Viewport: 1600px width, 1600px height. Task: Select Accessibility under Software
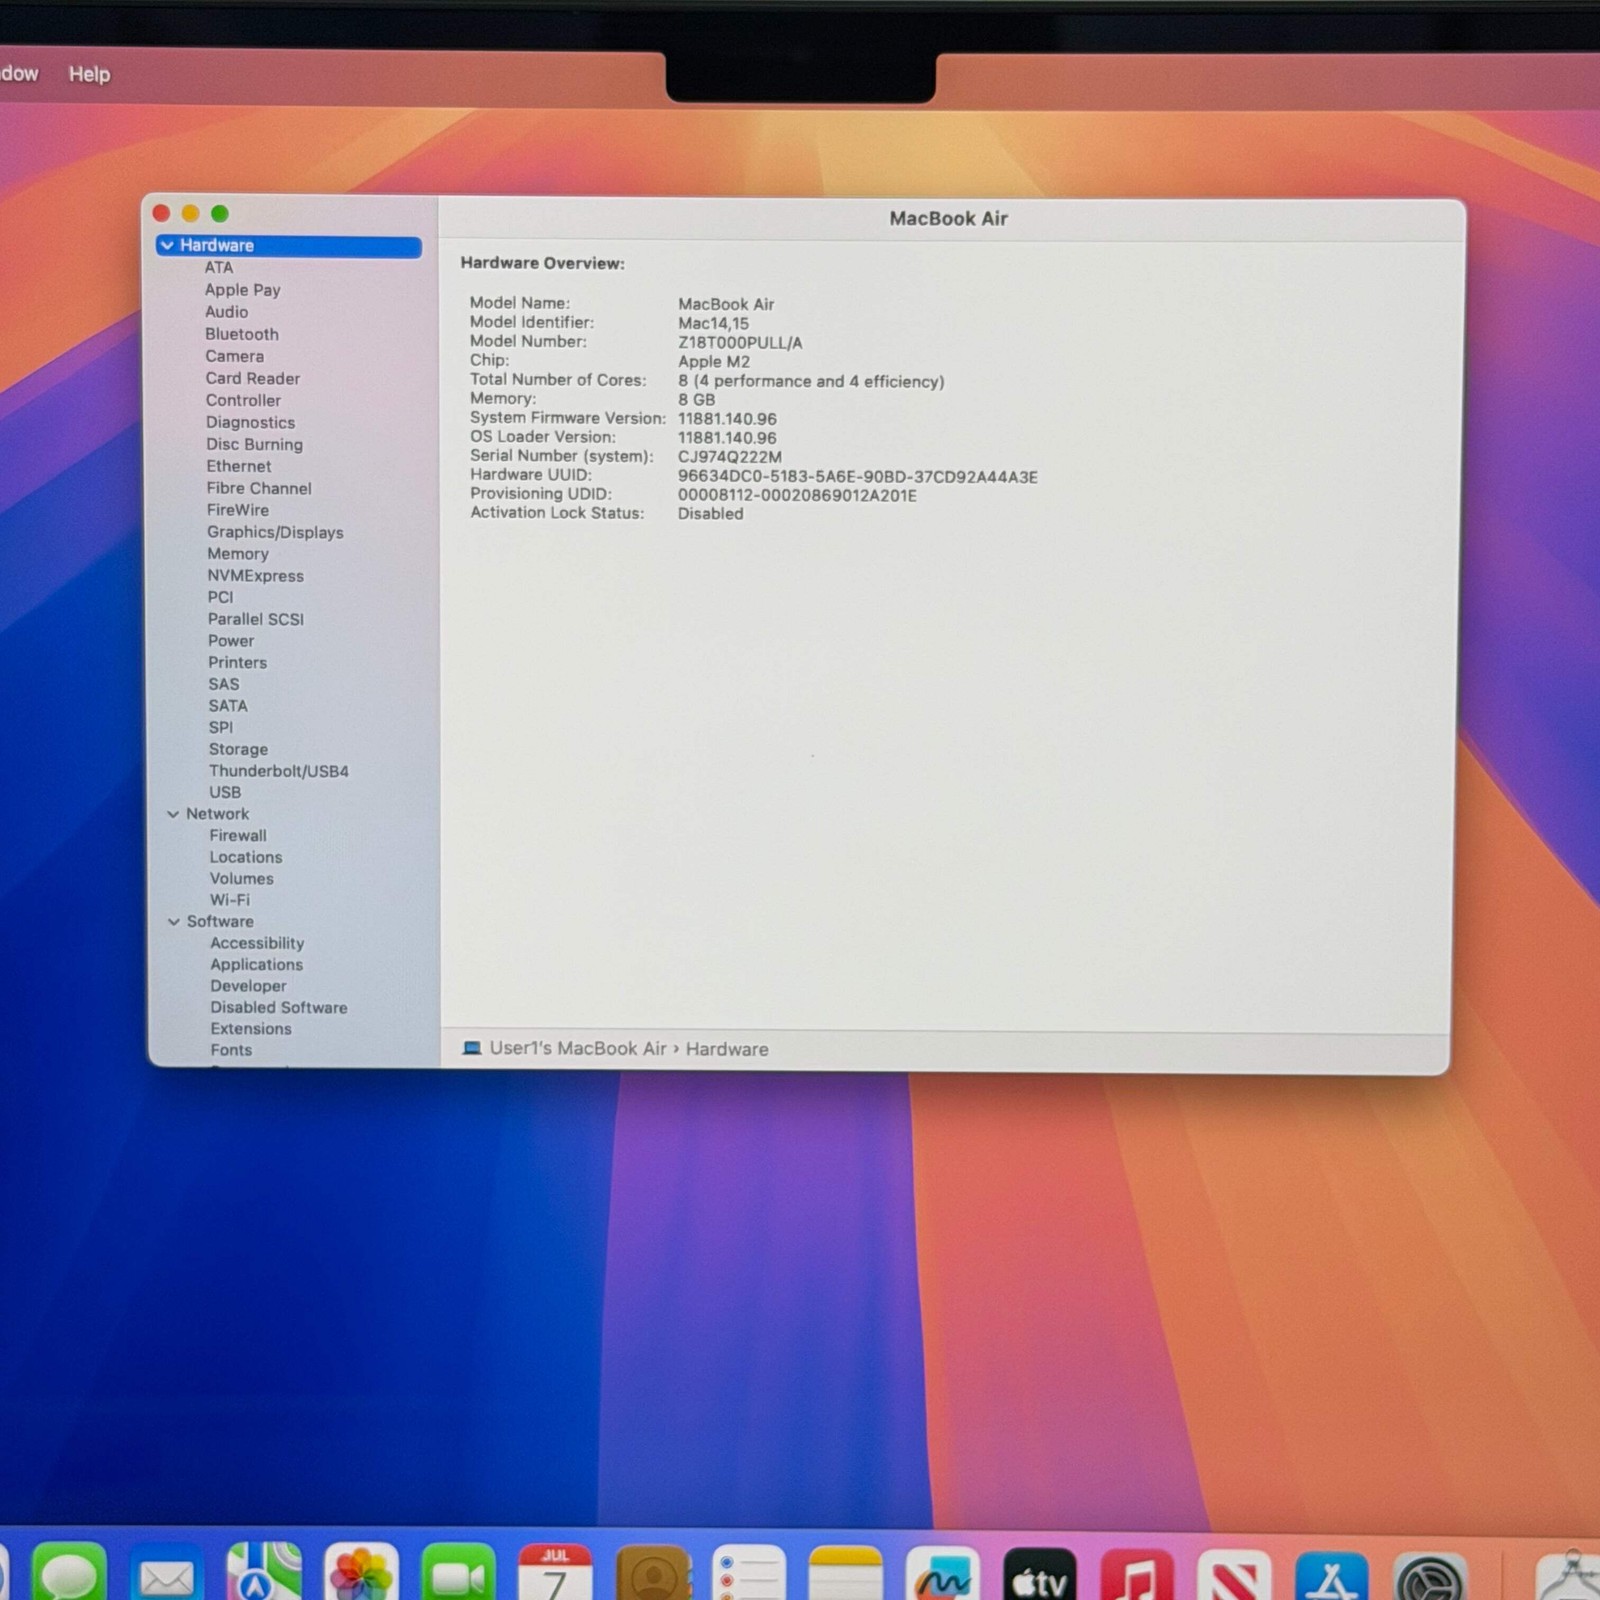[x=257, y=943]
